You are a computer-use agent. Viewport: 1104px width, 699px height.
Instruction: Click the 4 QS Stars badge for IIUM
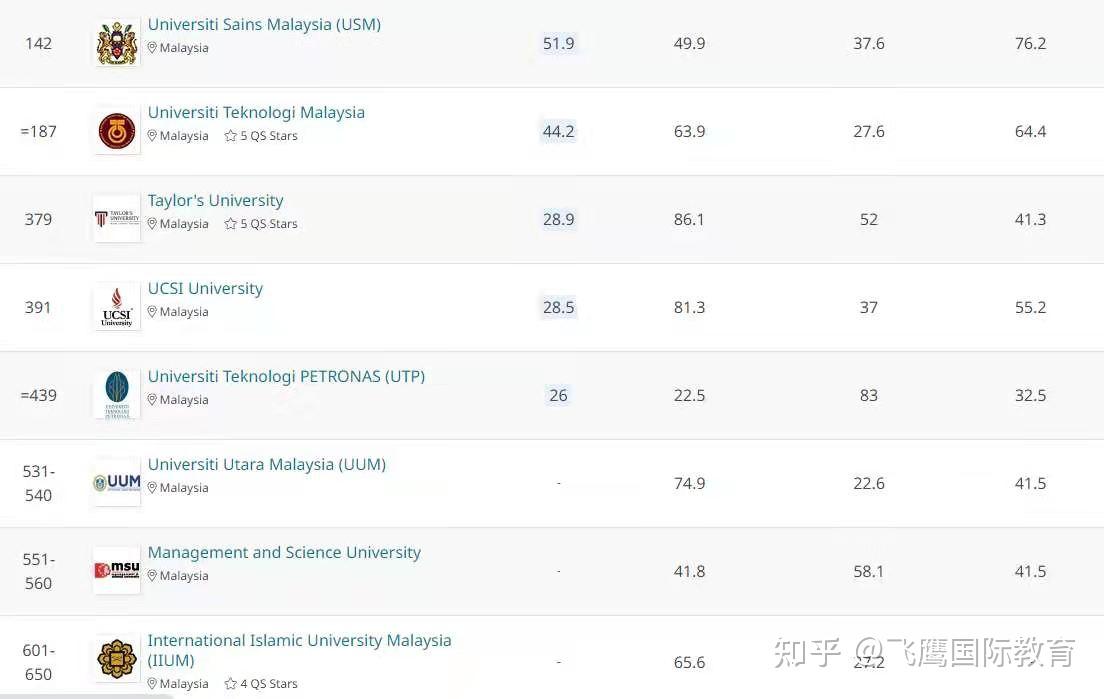click(x=261, y=684)
